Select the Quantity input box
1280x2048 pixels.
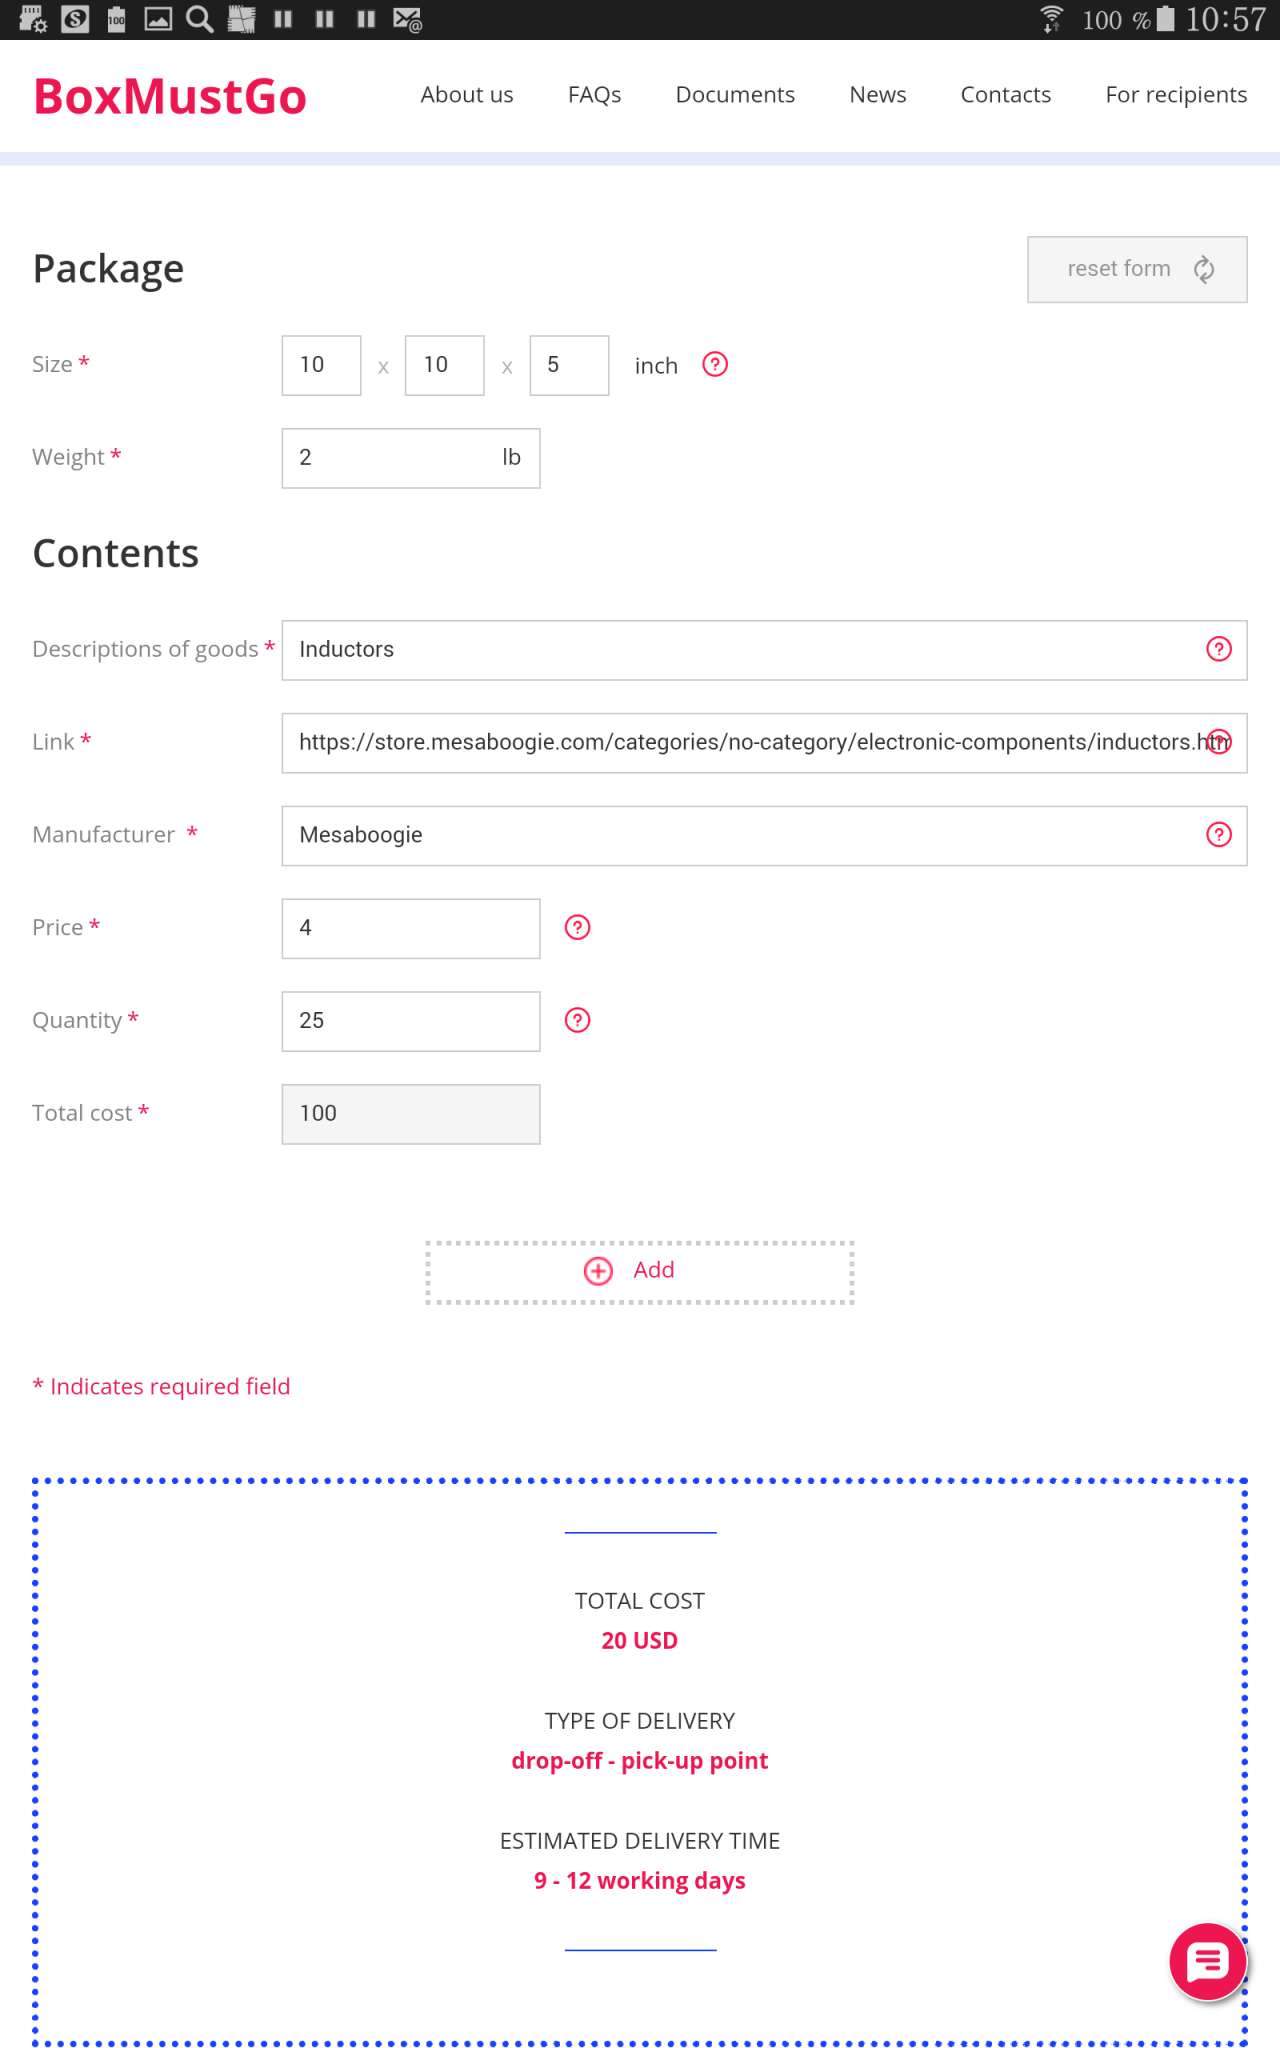(410, 1021)
